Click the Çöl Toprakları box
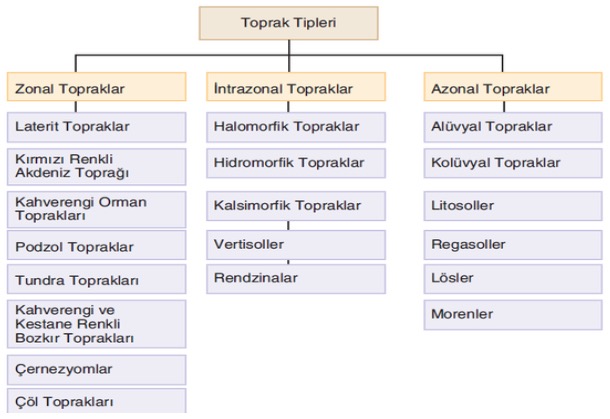 (x=96, y=402)
